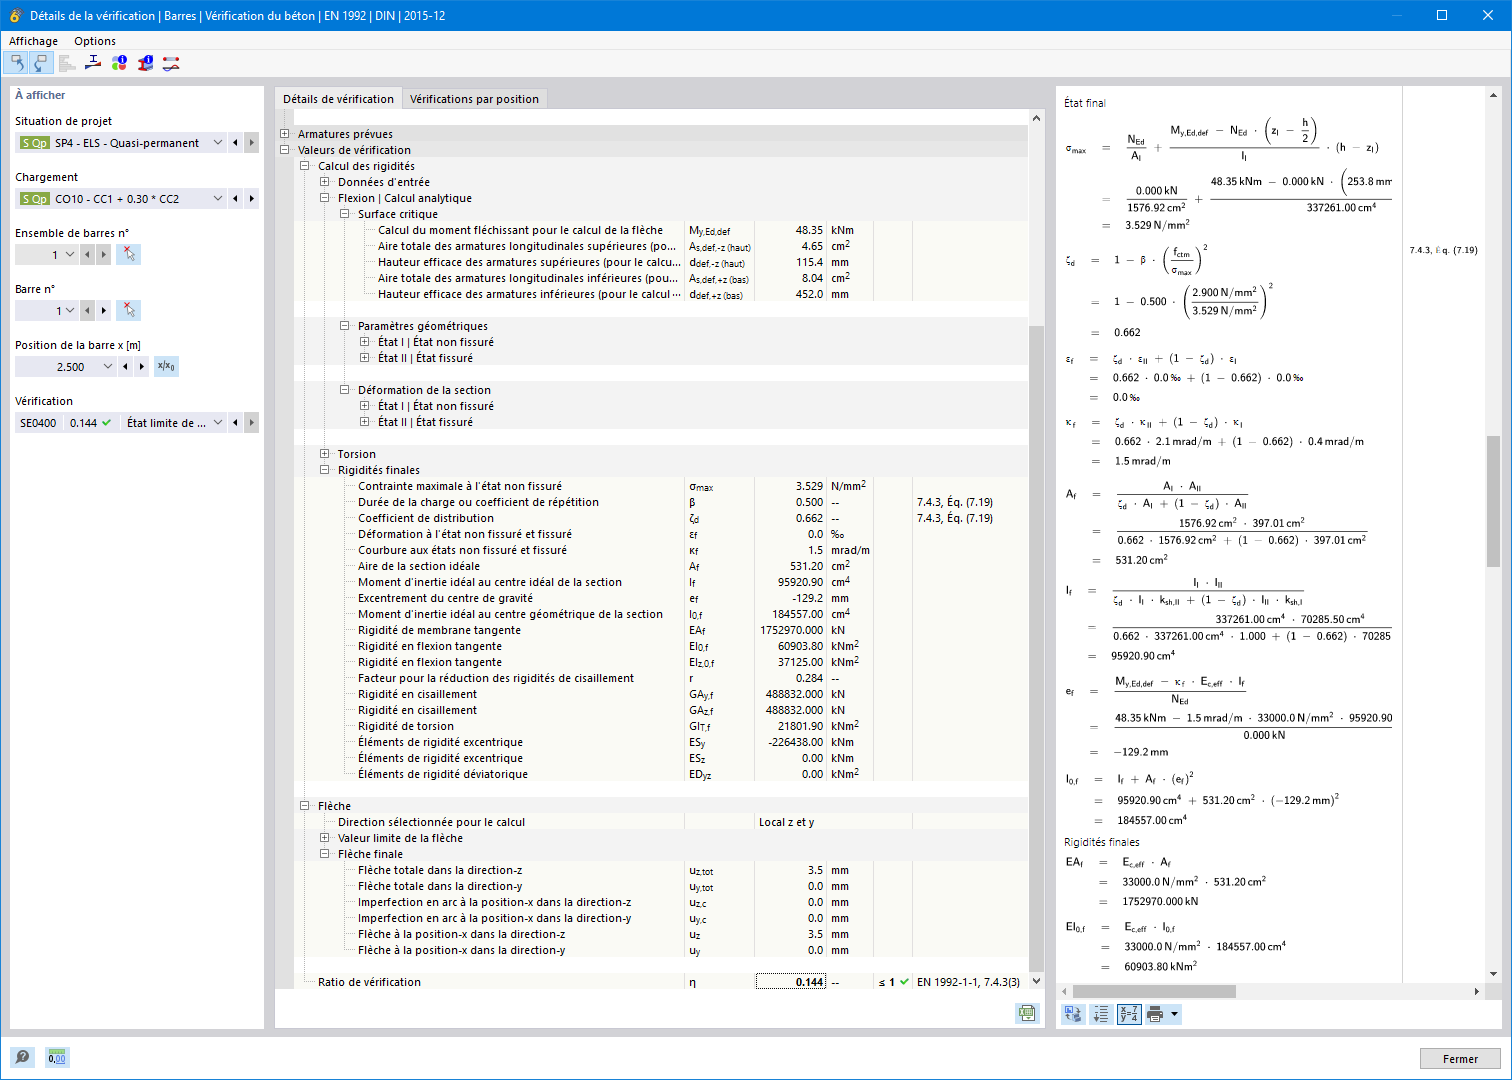The height and width of the screenshot is (1080, 1512).
Task: Print the formula panel with the printer icon
Action: (x=1155, y=1014)
